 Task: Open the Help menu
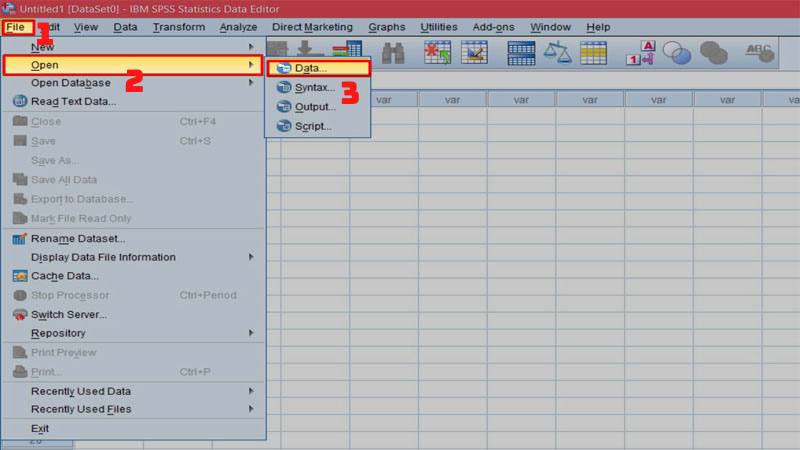tap(598, 27)
